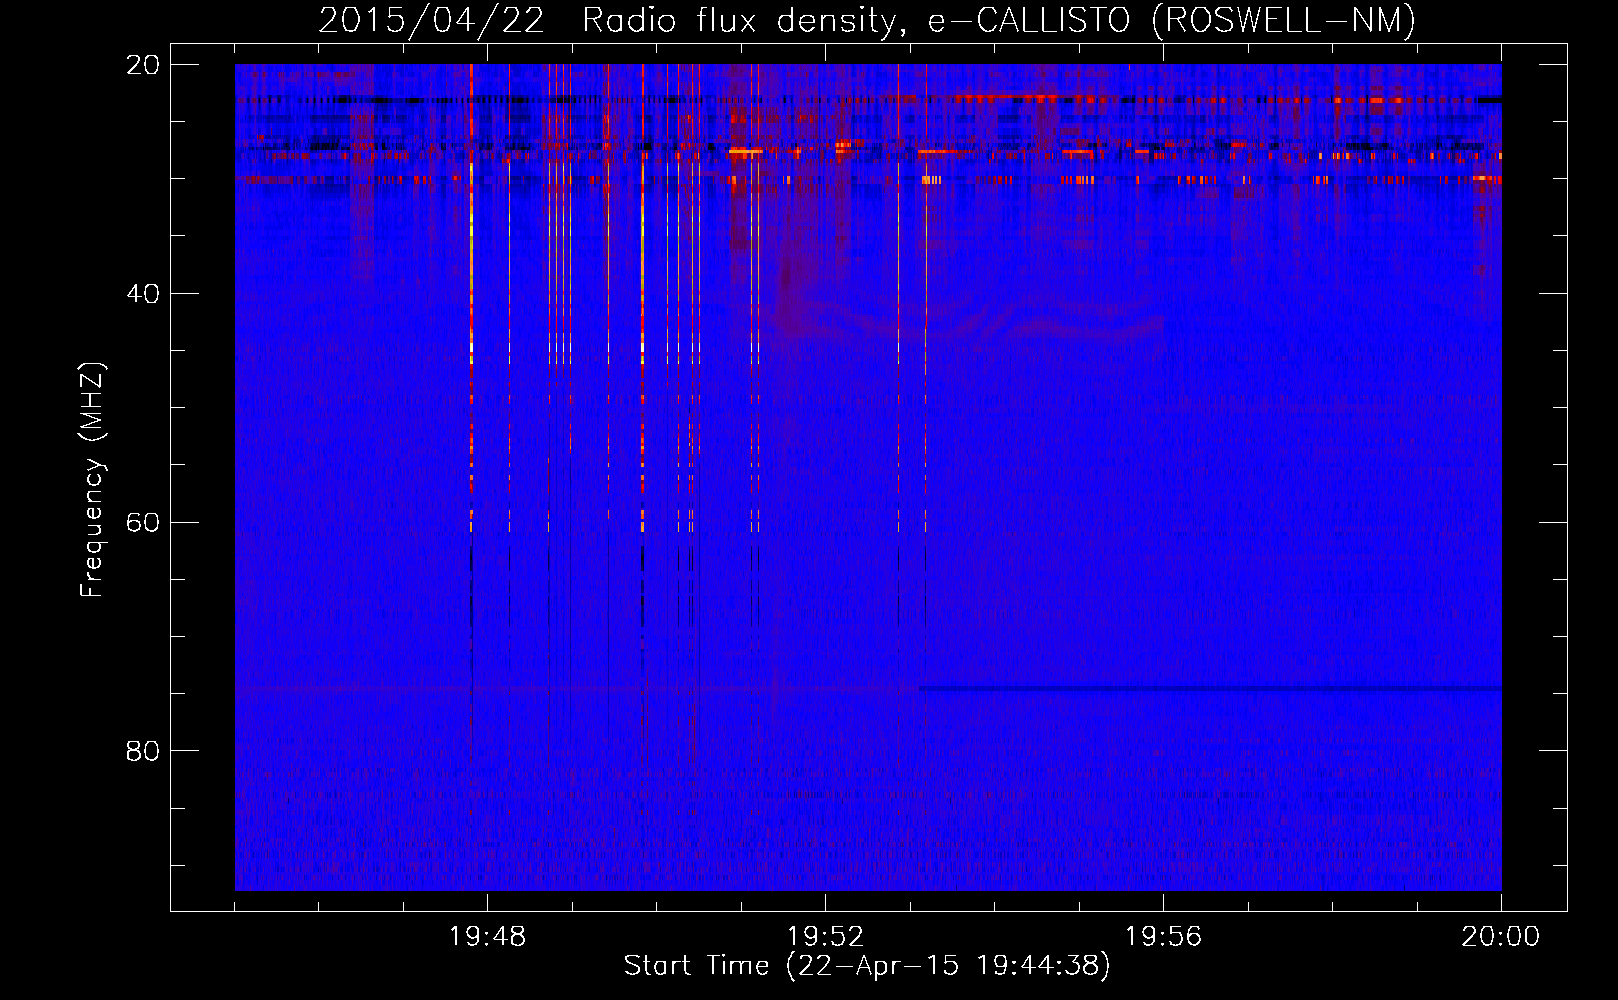Screen dimensions: 1618x1000
Task: Click the 19:48 time tick label
Action: [487, 937]
